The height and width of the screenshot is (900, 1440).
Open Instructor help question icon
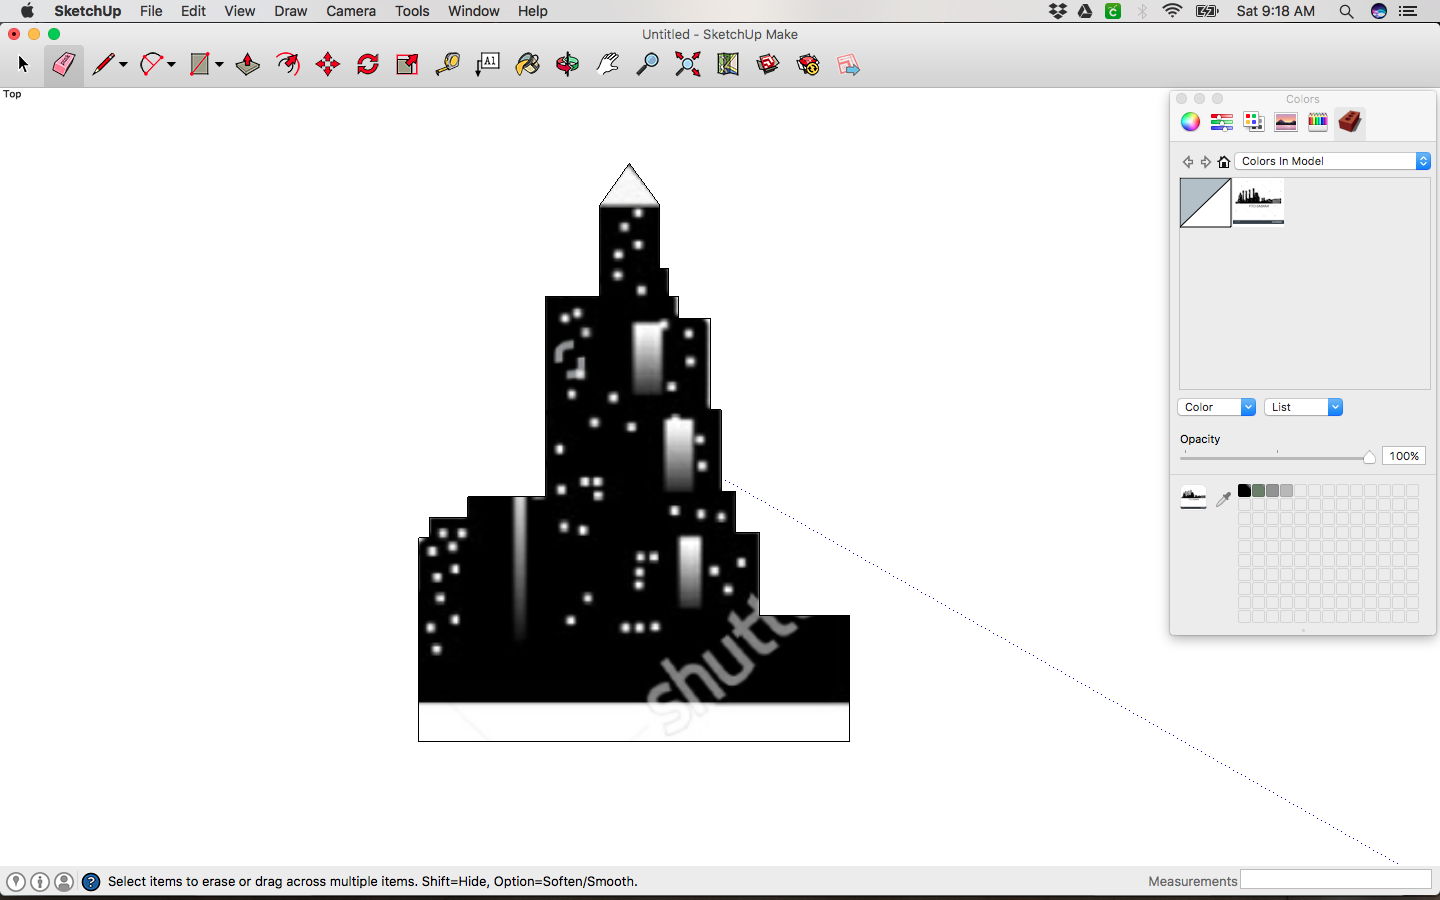pos(91,881)
